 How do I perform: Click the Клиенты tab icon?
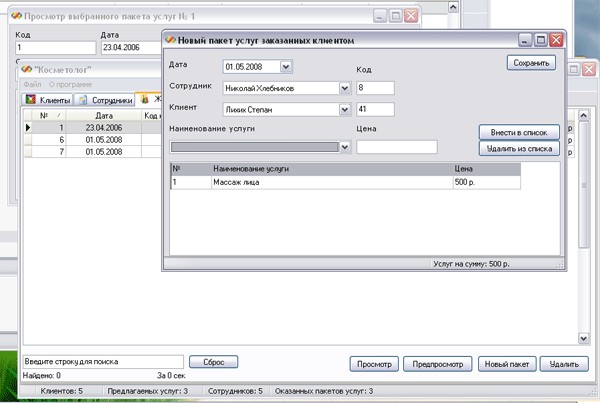[x=31, y=100]
